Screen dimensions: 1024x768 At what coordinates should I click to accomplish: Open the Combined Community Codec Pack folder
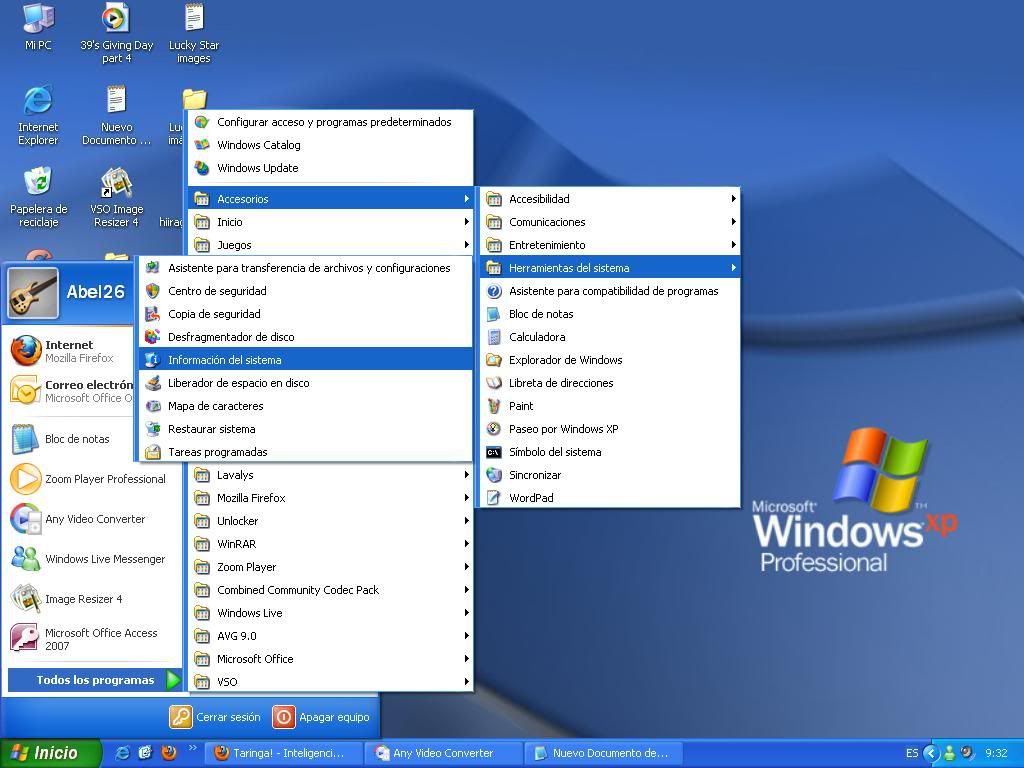[x=330, y=590]
